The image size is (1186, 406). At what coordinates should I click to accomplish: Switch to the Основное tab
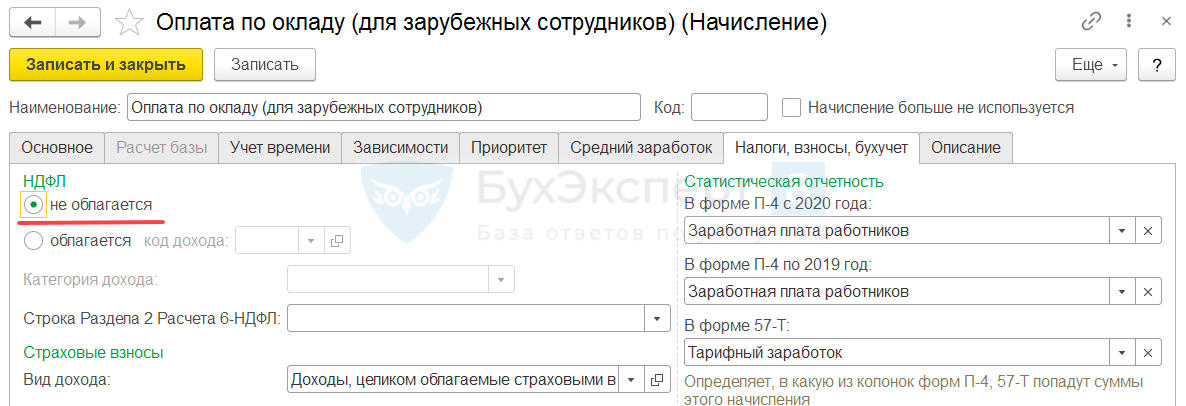pos(57,147)
